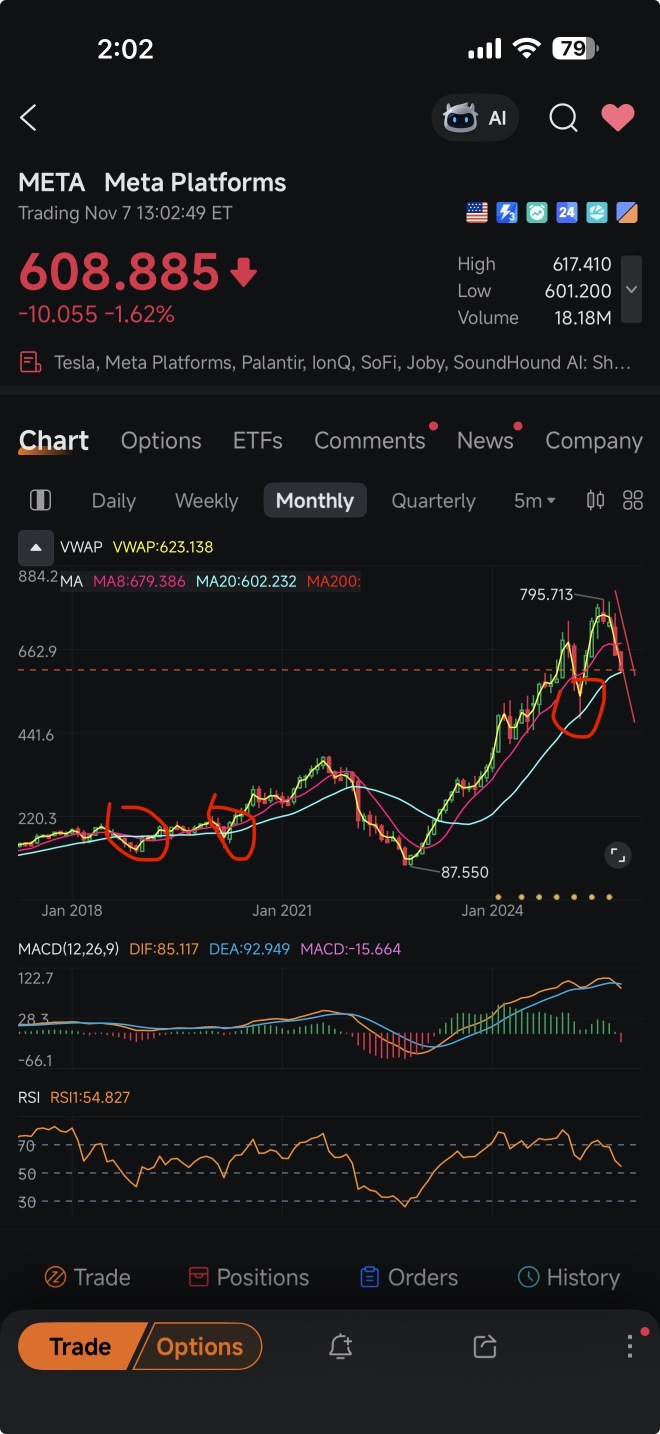Switch to the News tab

pyautogui.click(x=485, y=441)
